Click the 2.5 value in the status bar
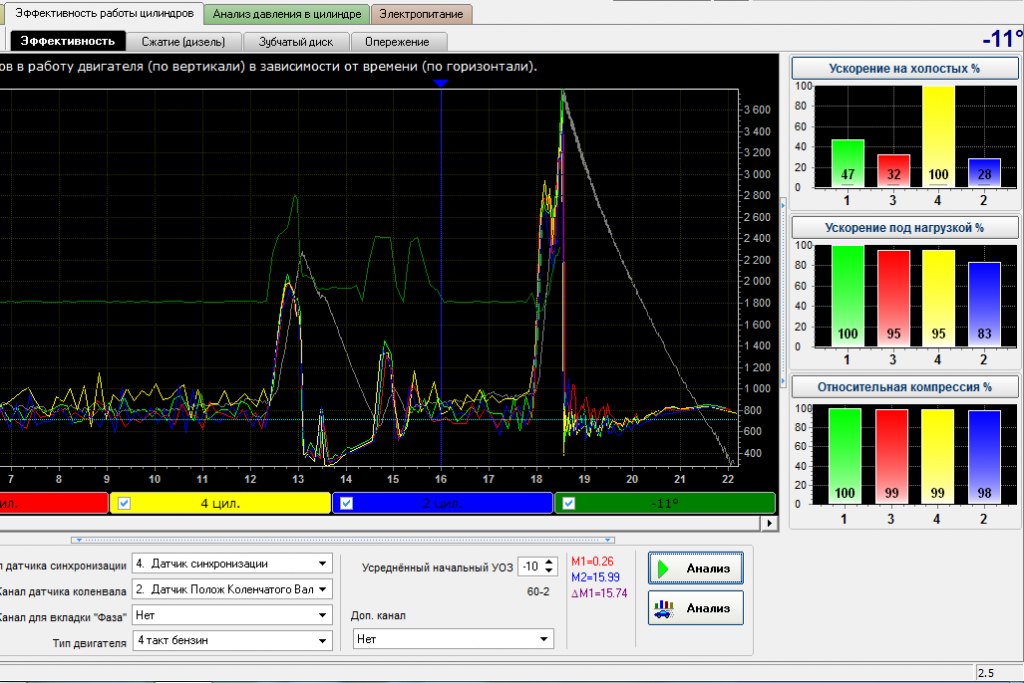 986,673
